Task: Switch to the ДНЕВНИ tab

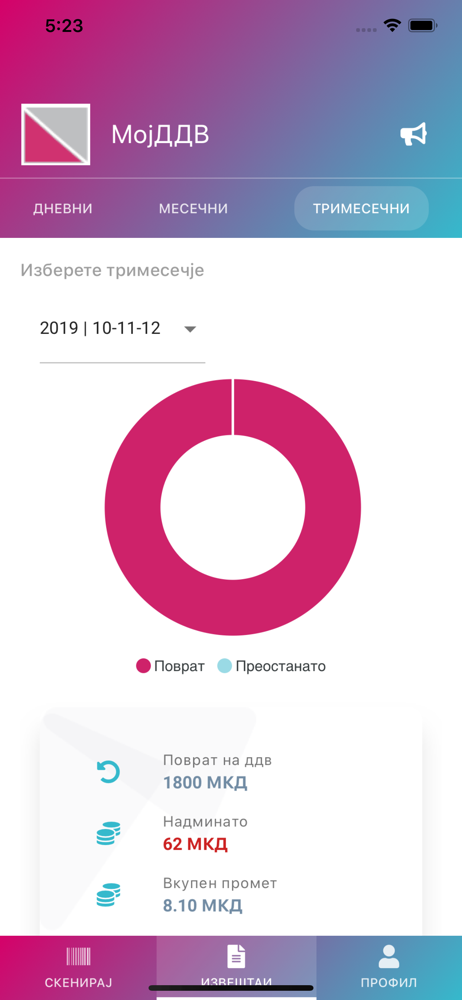Action: (x=63, y=209)
